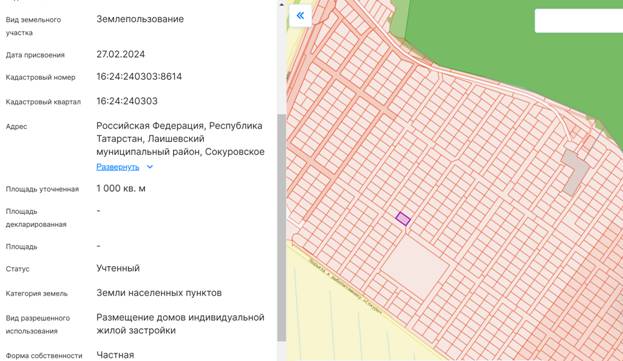Screen dimensions: 623x361
Task: Open cadastral quarter value 16:24:240303
Action: [x=127, y=101]
